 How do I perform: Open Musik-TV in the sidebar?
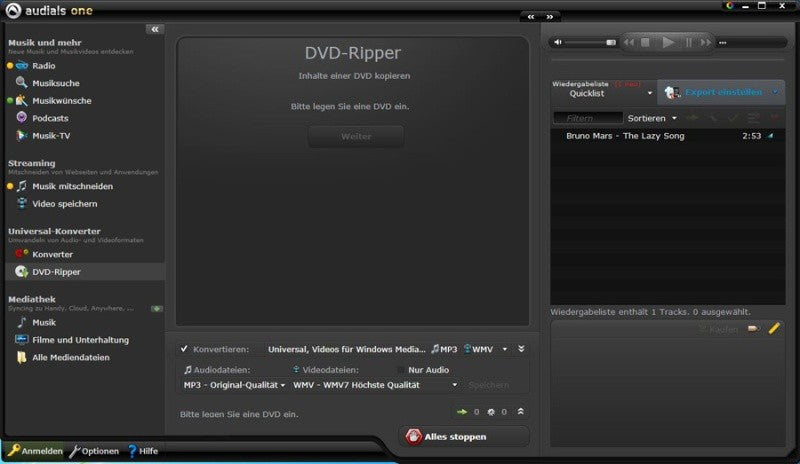(x=51, y=135)
